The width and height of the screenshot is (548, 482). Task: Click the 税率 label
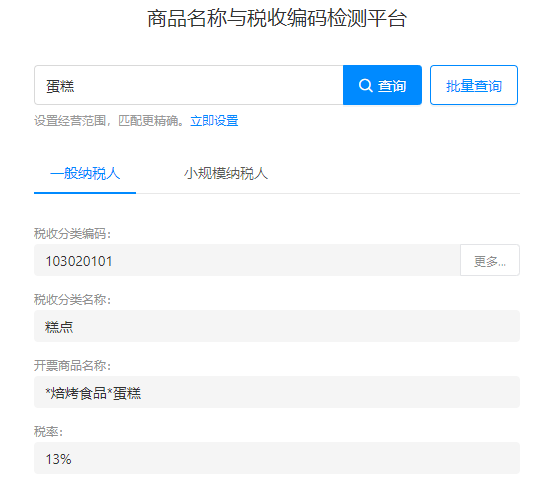pyautogui.click(x=48, y=432)
